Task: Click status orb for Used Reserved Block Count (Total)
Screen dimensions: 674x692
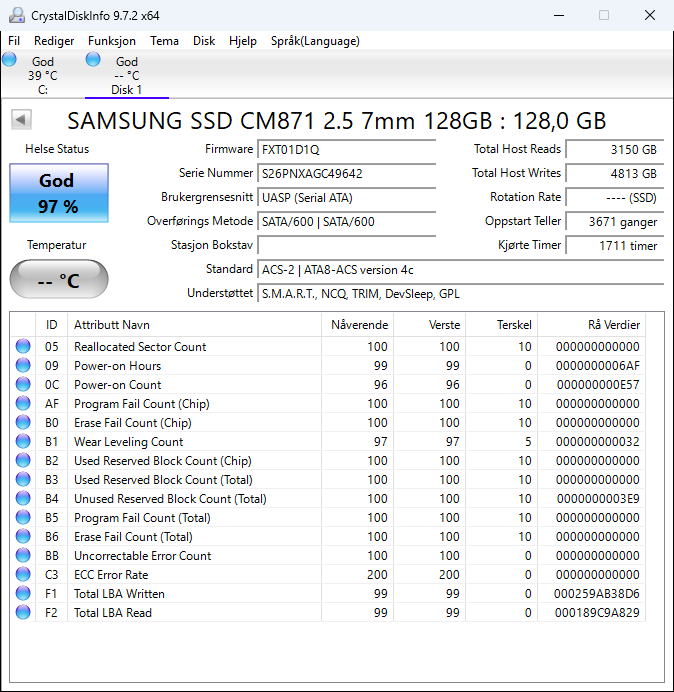Action: [x=23, y=479]
